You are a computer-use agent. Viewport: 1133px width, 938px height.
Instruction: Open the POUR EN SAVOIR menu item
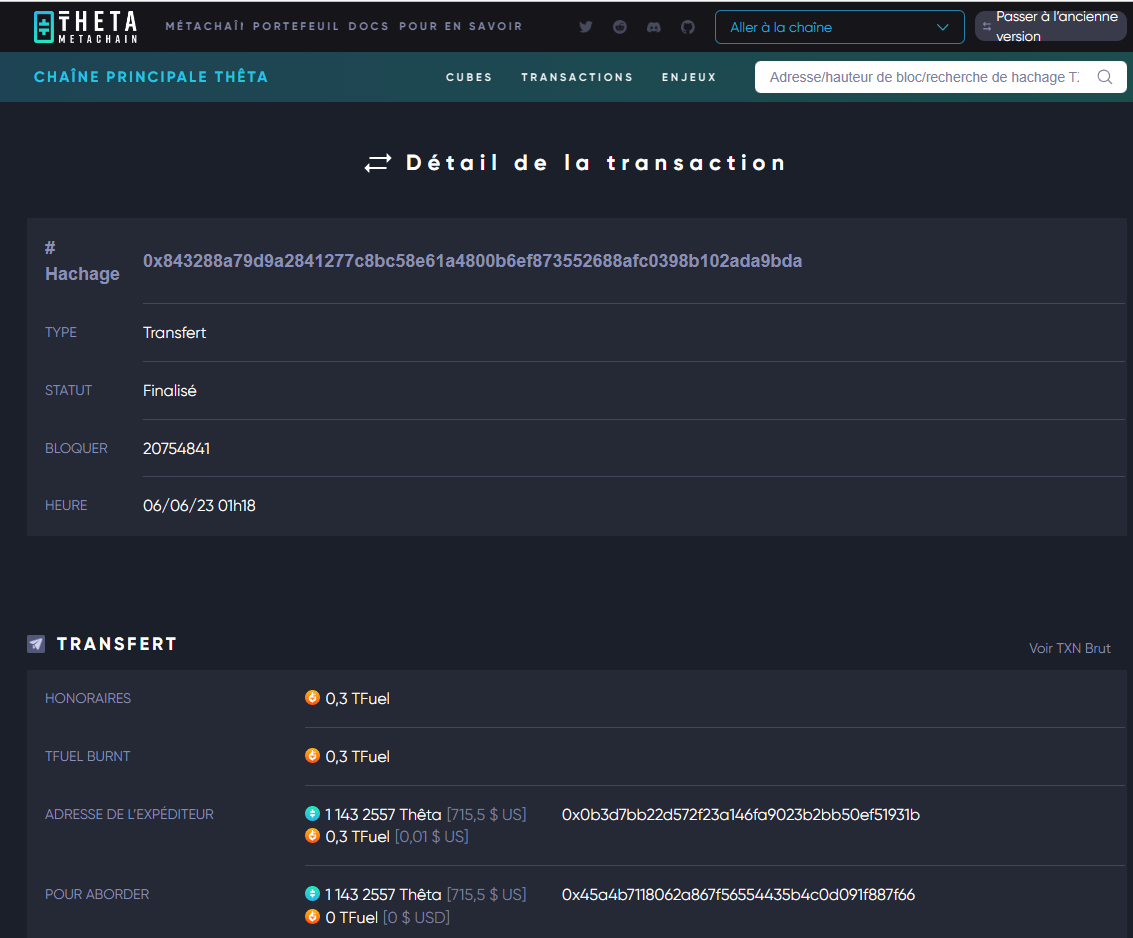tap(461, 26)
